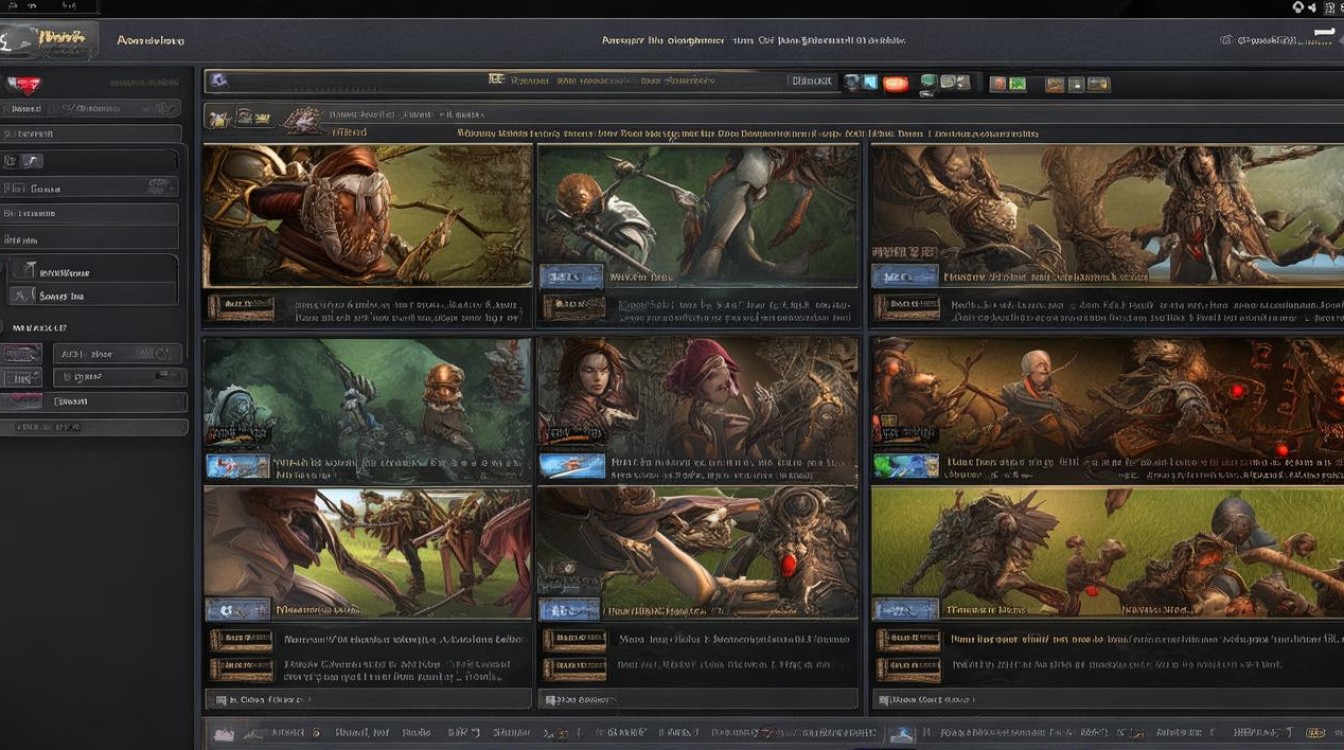The height and width of the screenshot is (750, 1344).
Task: Click the red oval toolbar button
Action: pos(896,84)
